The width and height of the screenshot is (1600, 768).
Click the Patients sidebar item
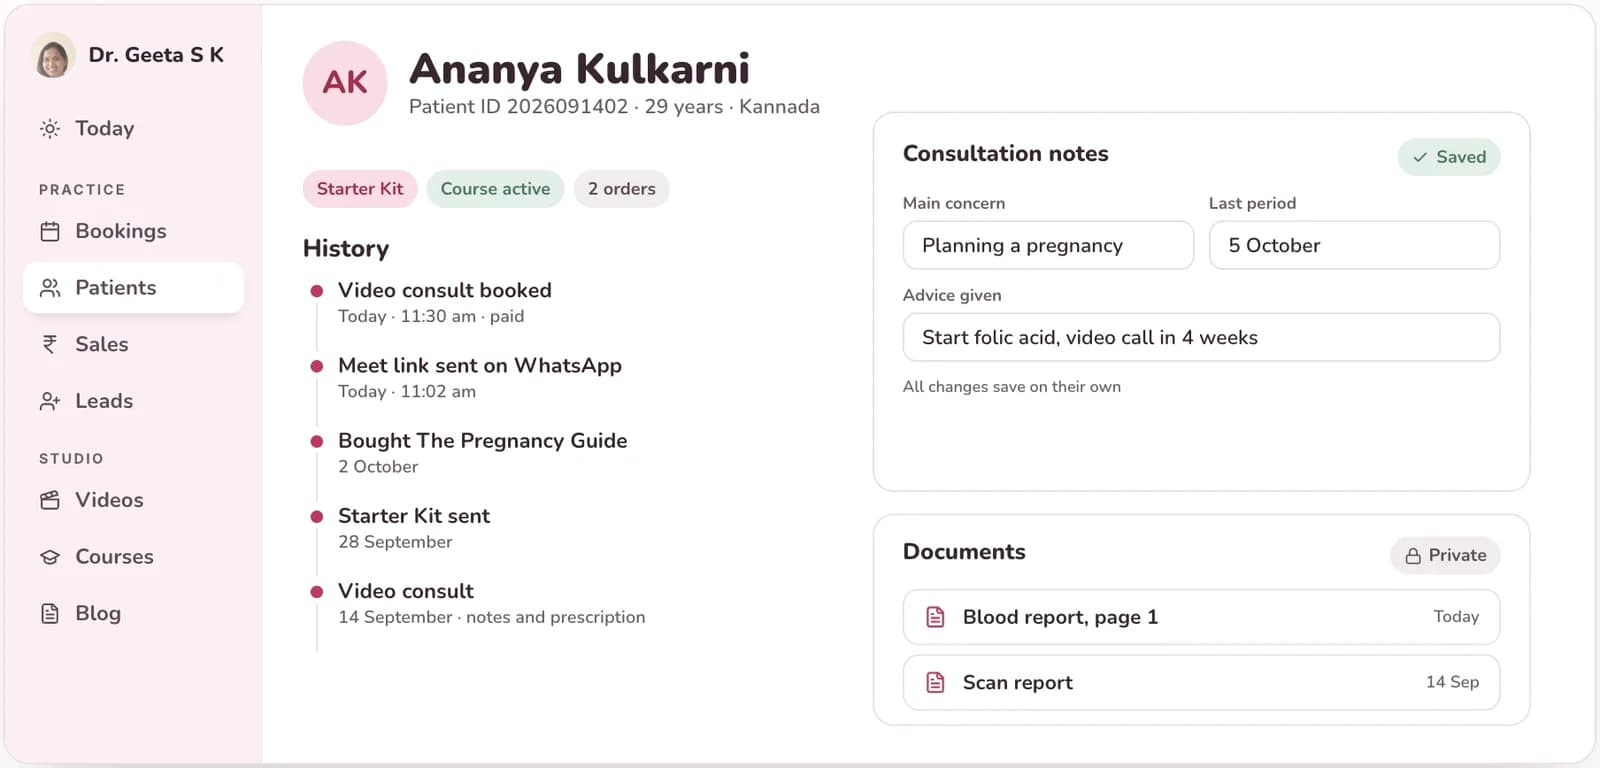[133, 288]
